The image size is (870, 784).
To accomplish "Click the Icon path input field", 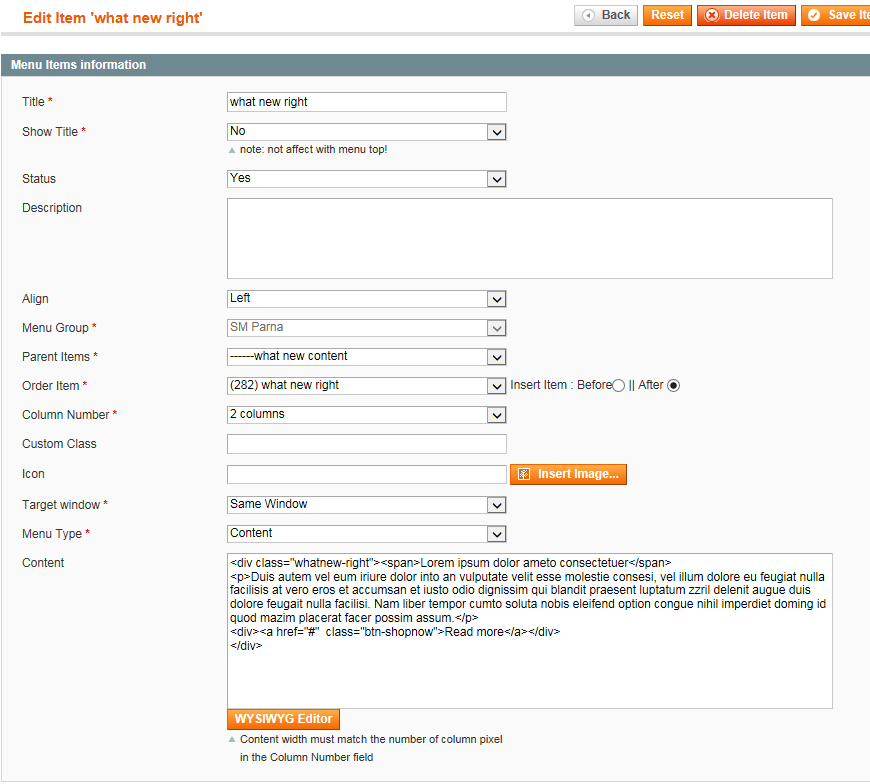I will 366,474.
